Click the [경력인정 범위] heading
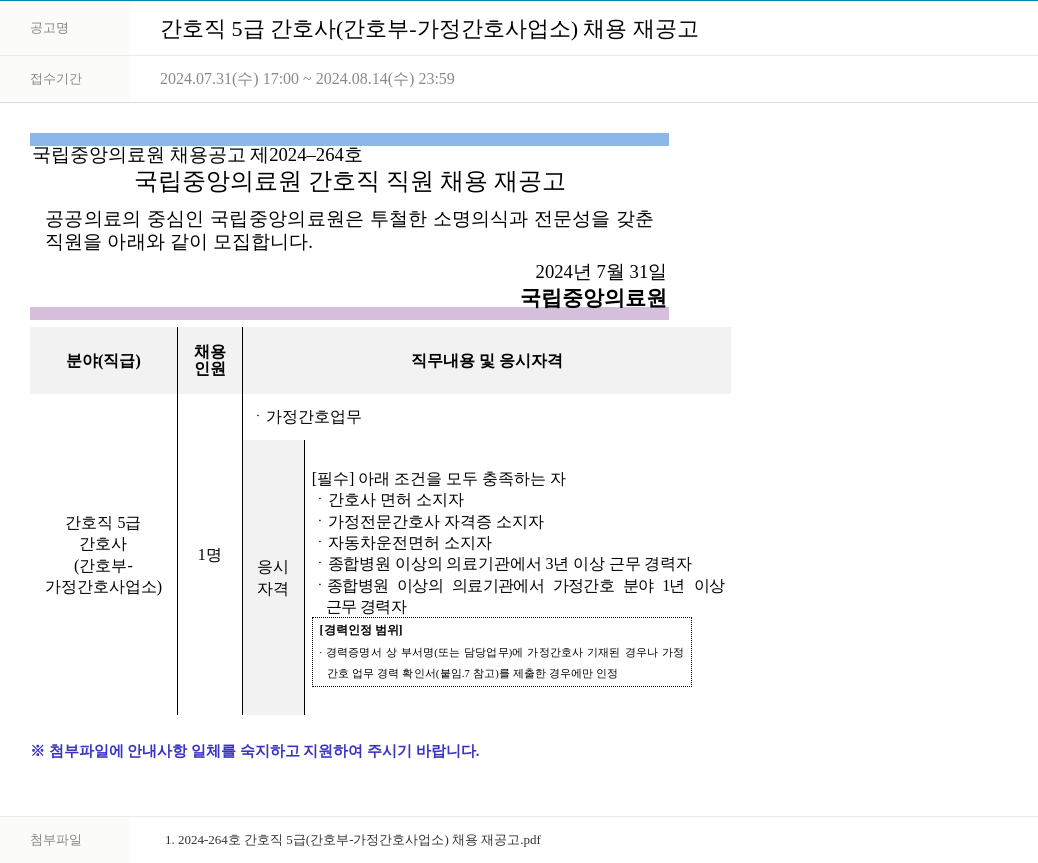 tap(361, 630)
